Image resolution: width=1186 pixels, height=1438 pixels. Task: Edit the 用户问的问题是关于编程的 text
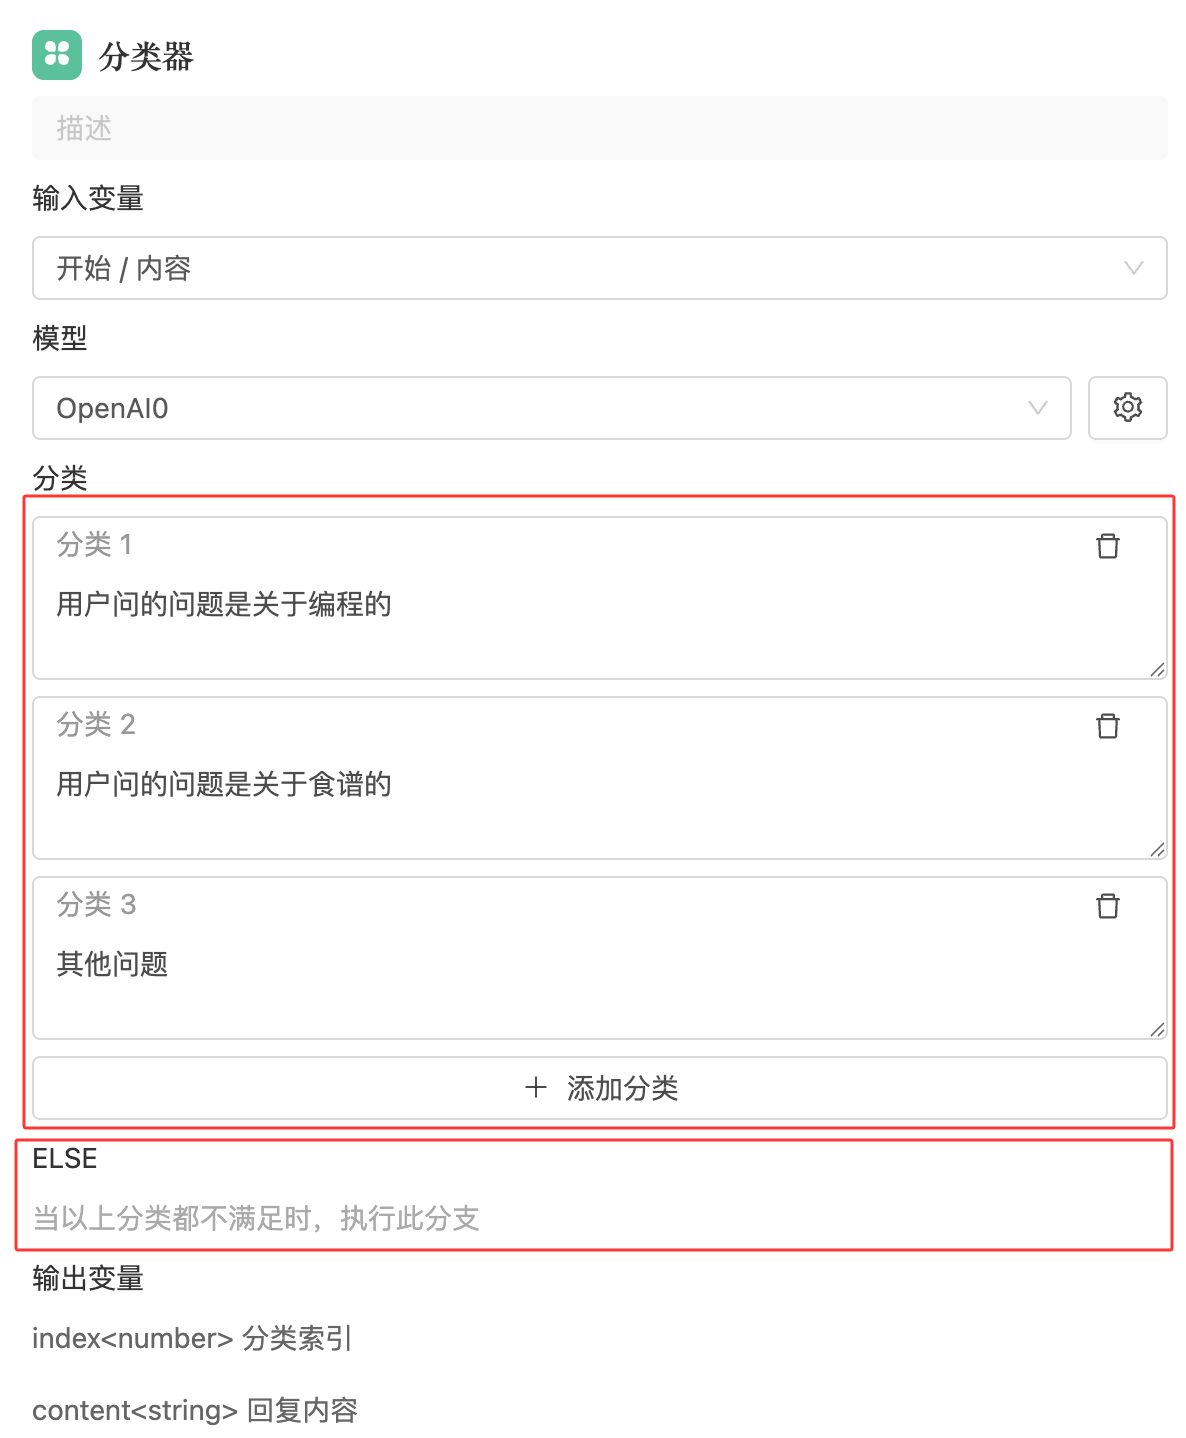[224, 605]
